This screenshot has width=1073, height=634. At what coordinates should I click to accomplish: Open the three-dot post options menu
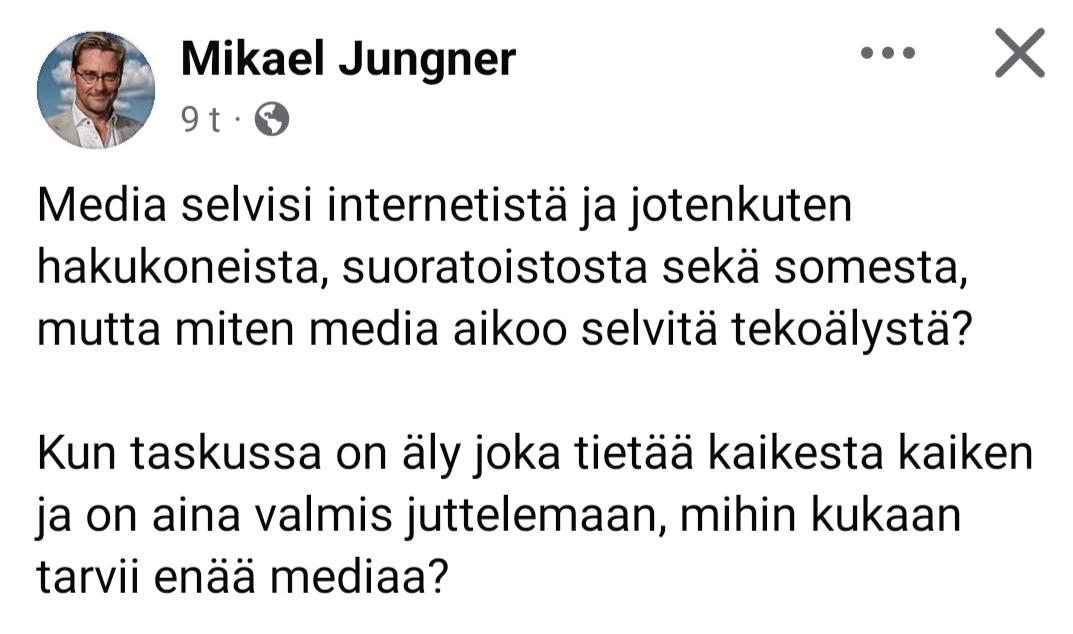click(x=888, y=54)
